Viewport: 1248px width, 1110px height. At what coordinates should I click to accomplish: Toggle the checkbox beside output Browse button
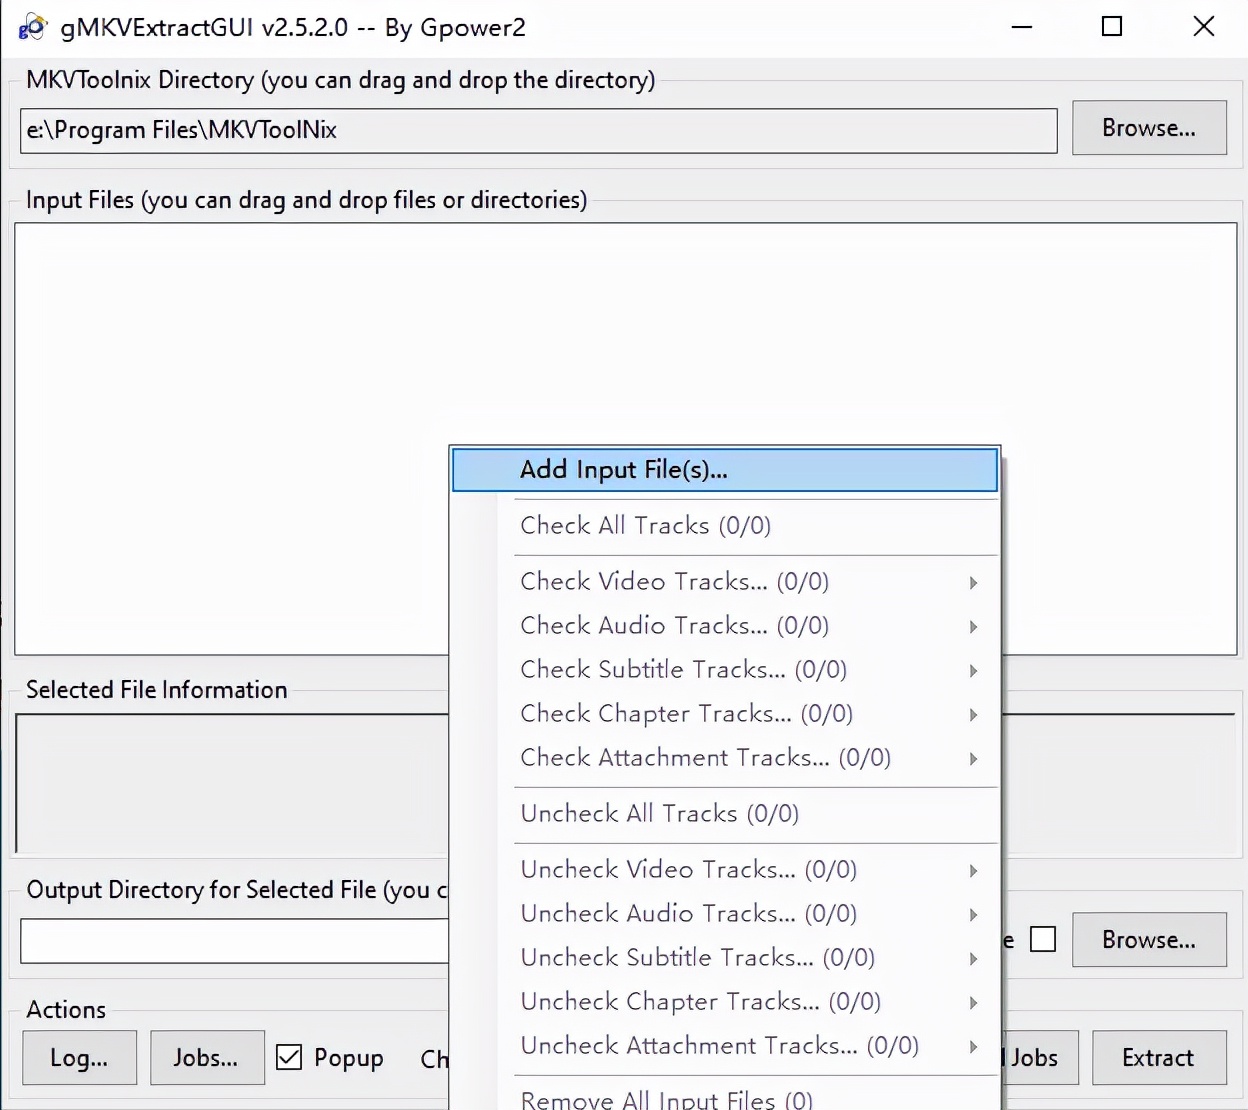click(1043, 939)
